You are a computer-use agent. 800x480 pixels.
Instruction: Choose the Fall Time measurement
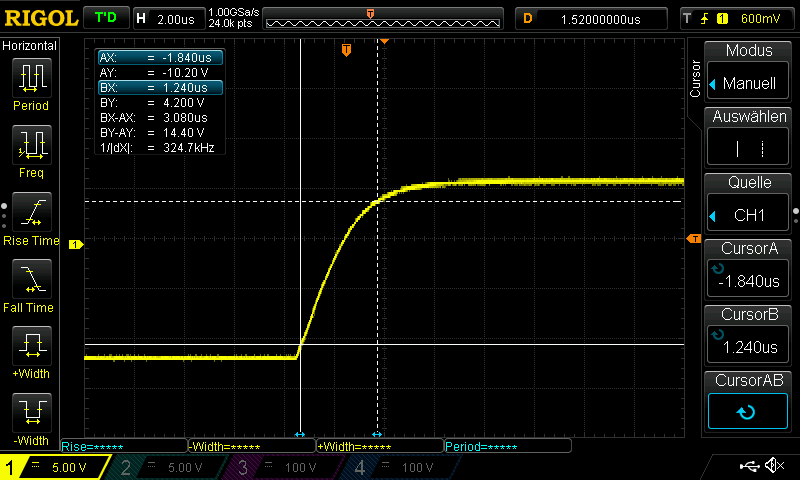31,285
